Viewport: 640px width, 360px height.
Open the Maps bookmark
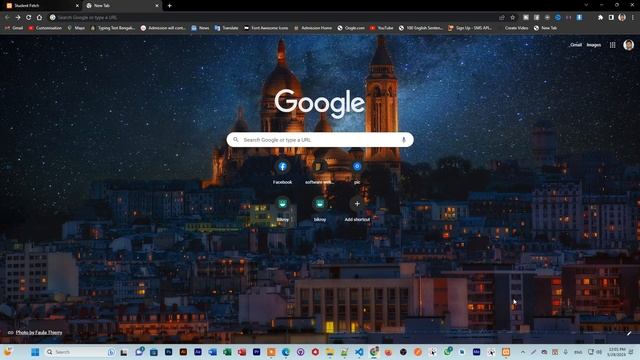pos(76,28)
